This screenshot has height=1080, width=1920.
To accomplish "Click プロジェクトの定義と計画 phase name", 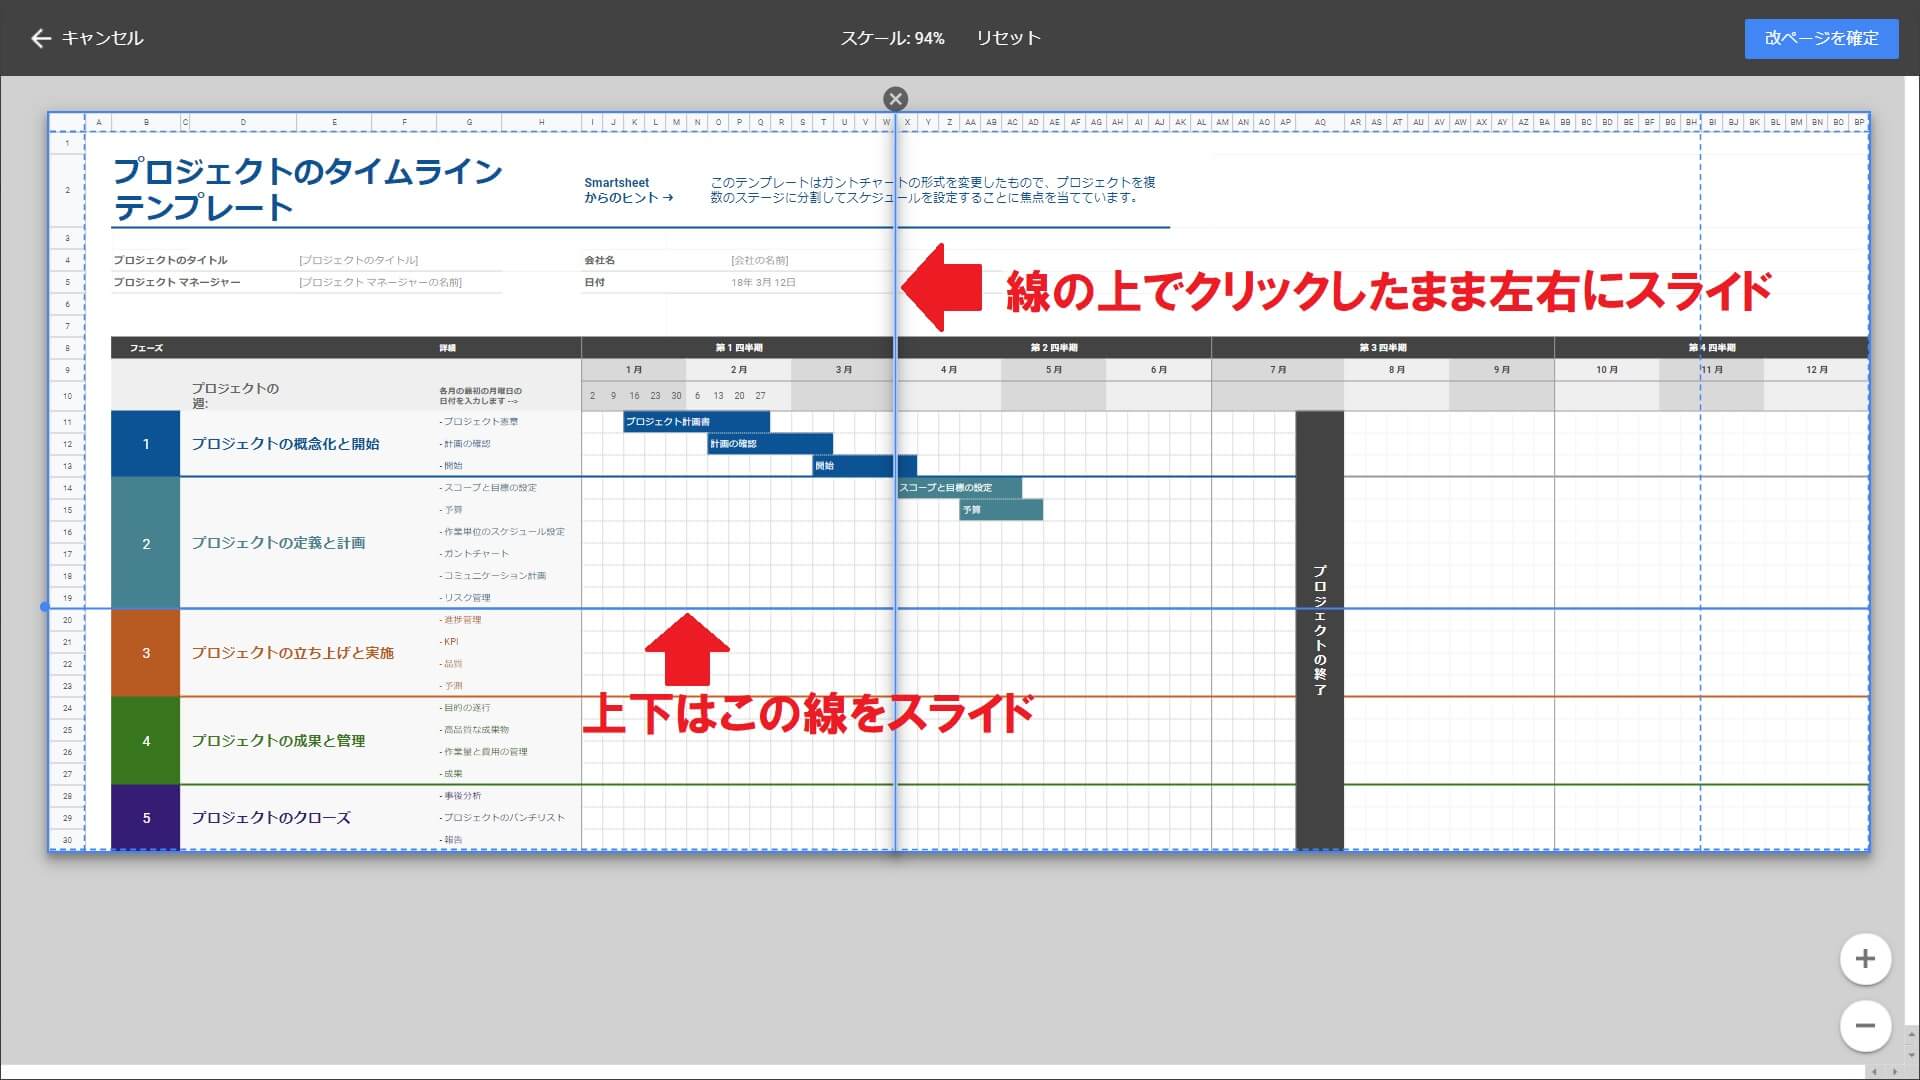I will 278,543.
